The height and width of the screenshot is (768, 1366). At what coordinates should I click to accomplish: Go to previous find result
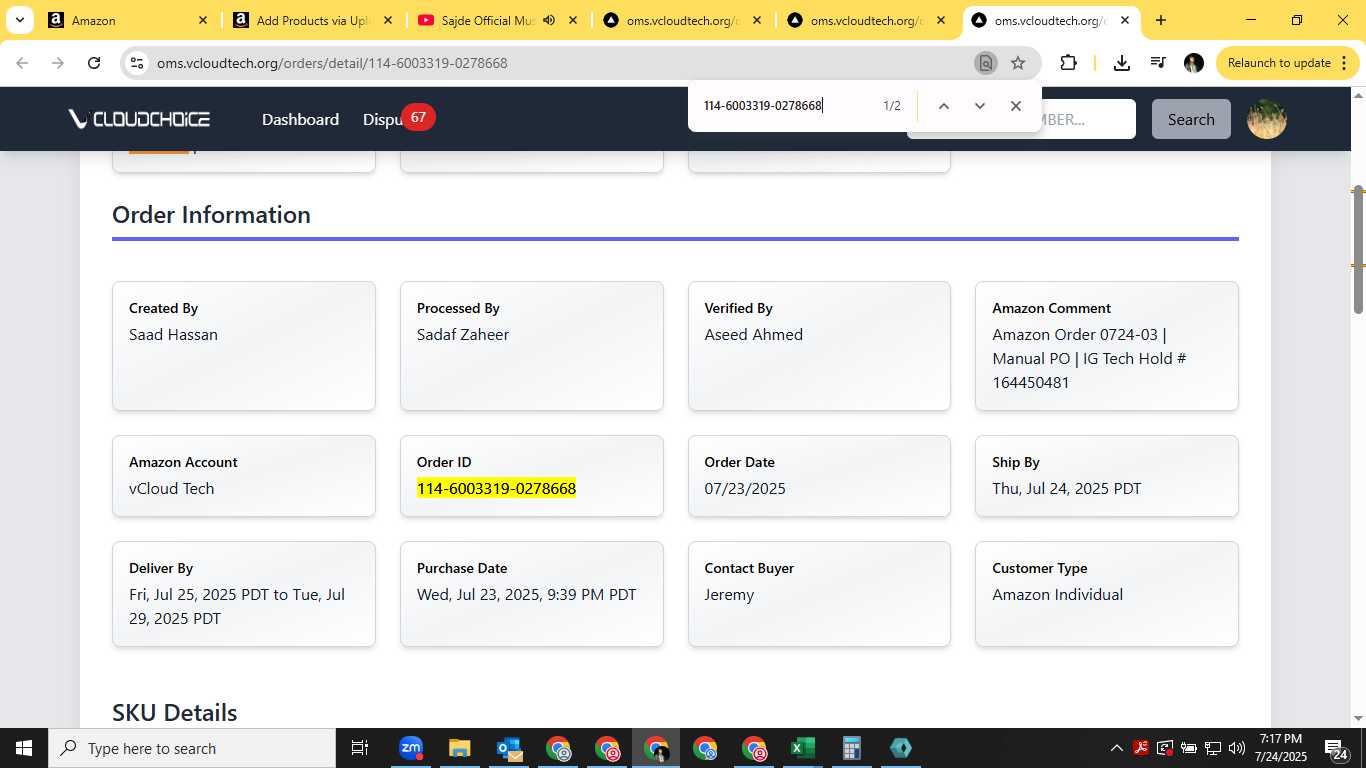943,106
